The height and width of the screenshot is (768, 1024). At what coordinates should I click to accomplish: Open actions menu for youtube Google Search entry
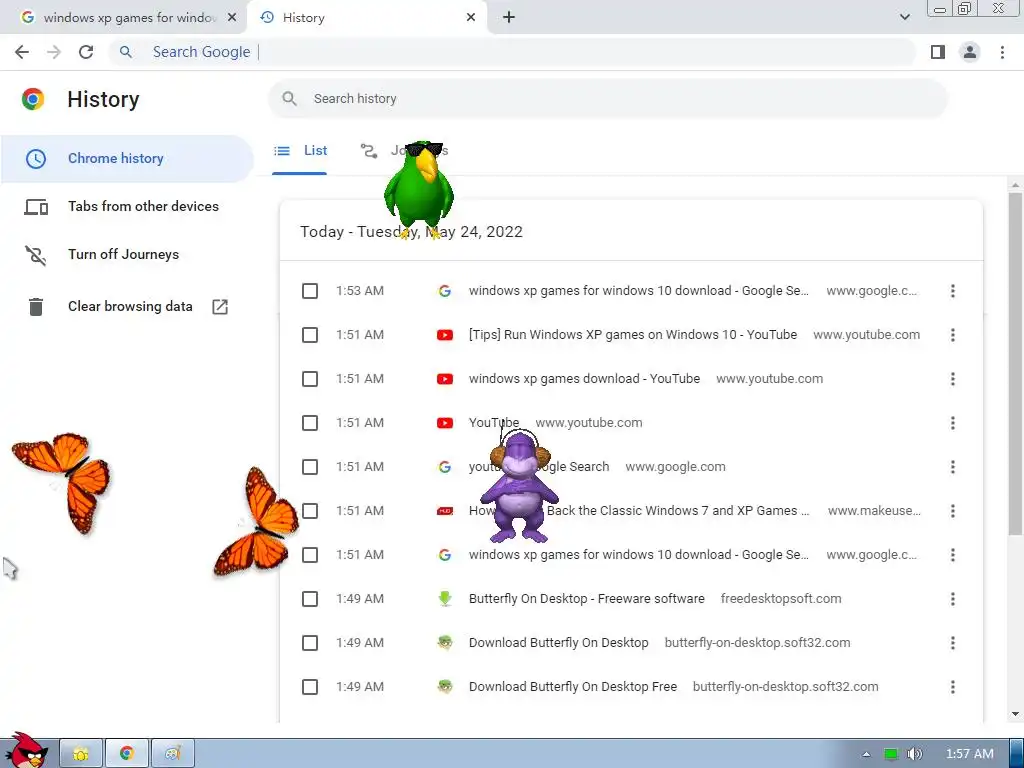(x=953, y=467)
